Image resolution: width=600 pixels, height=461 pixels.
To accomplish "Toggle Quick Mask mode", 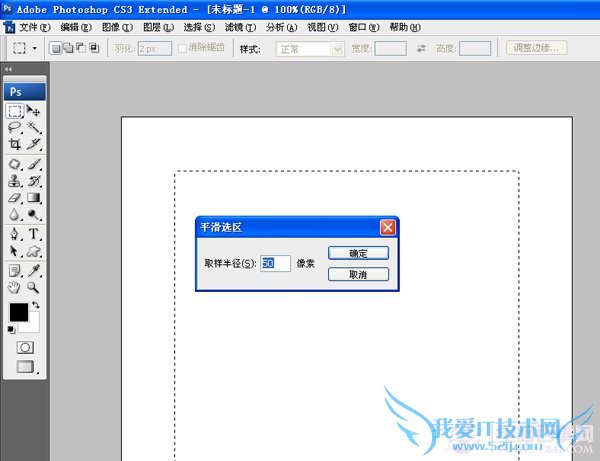I will pyautogui.click(x=25, y=347).
